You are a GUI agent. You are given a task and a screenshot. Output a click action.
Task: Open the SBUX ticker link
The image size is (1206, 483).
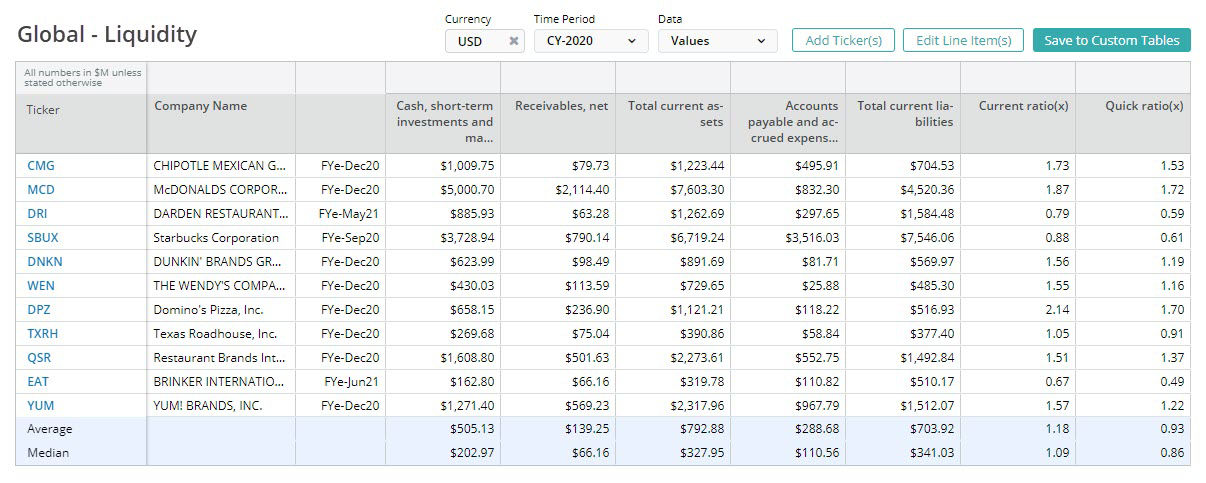coord(41,237)
